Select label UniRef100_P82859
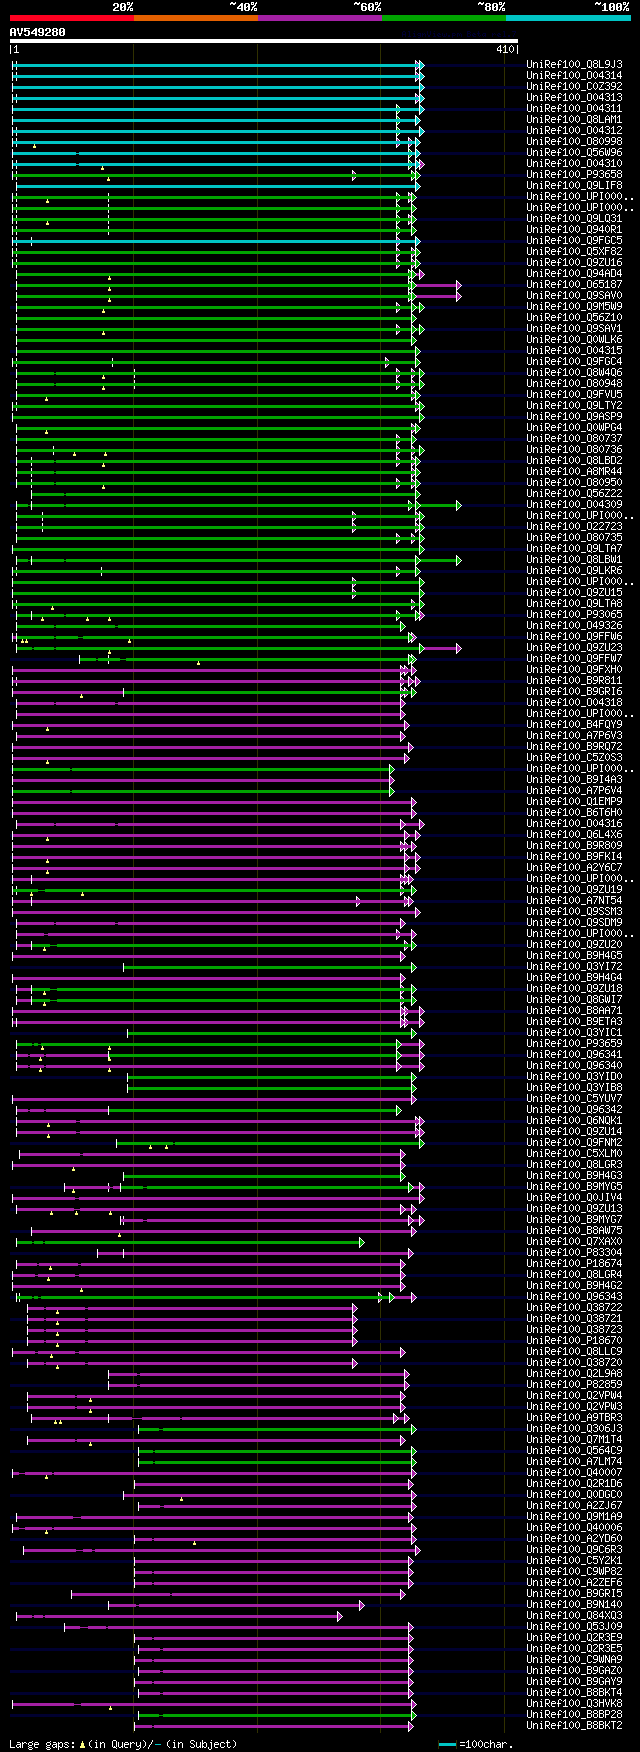The image size is (640, 1752). coord(574,1384)
